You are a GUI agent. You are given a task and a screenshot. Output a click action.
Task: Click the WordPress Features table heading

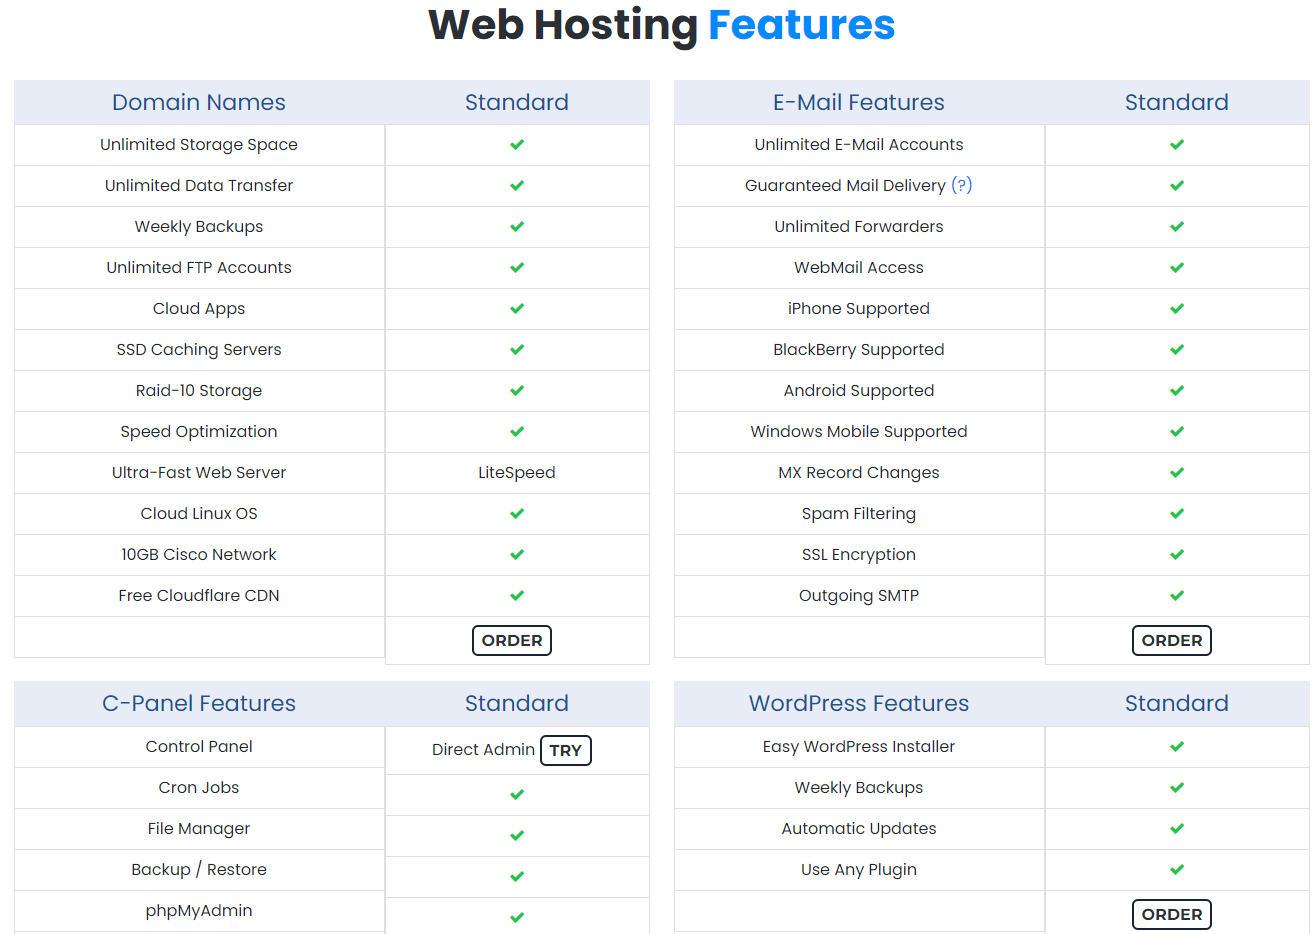pos(858,703)
